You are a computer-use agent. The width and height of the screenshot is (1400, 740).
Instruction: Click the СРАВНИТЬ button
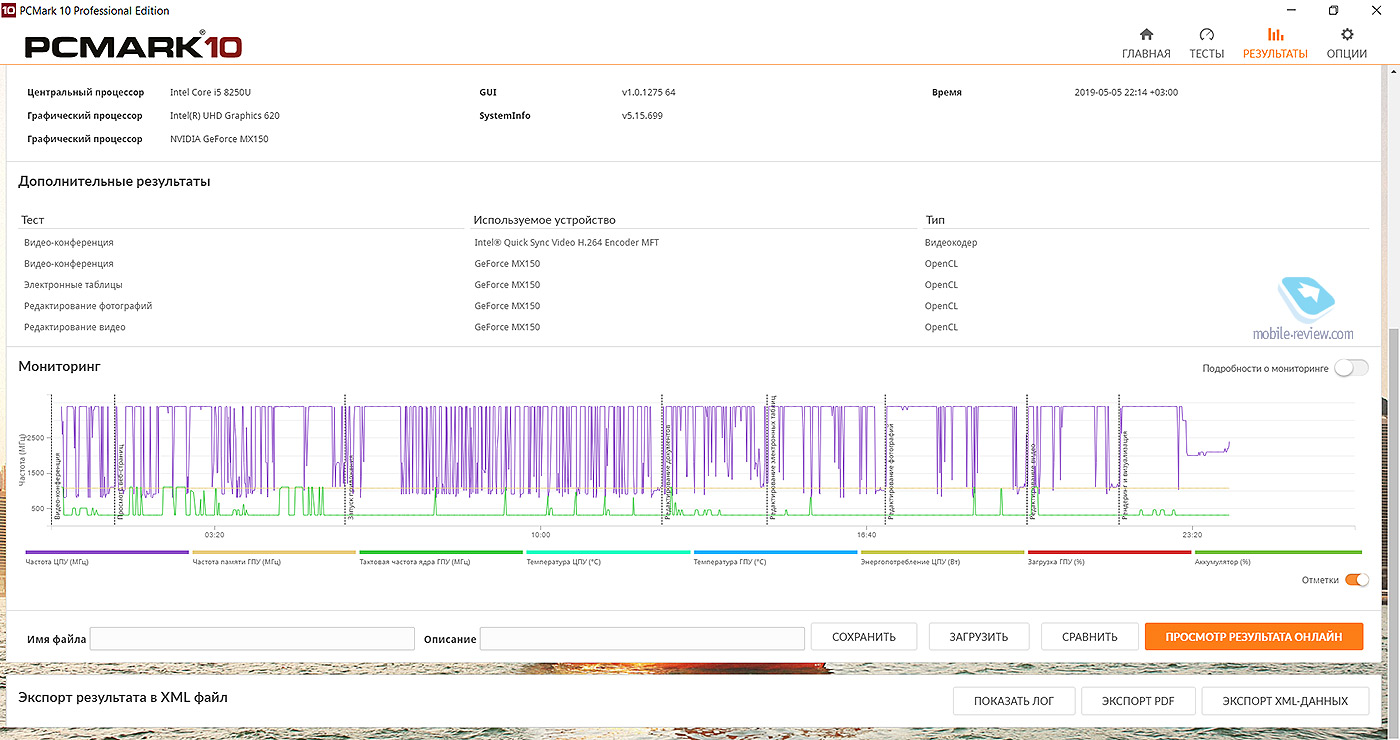tap(1090, 637)
